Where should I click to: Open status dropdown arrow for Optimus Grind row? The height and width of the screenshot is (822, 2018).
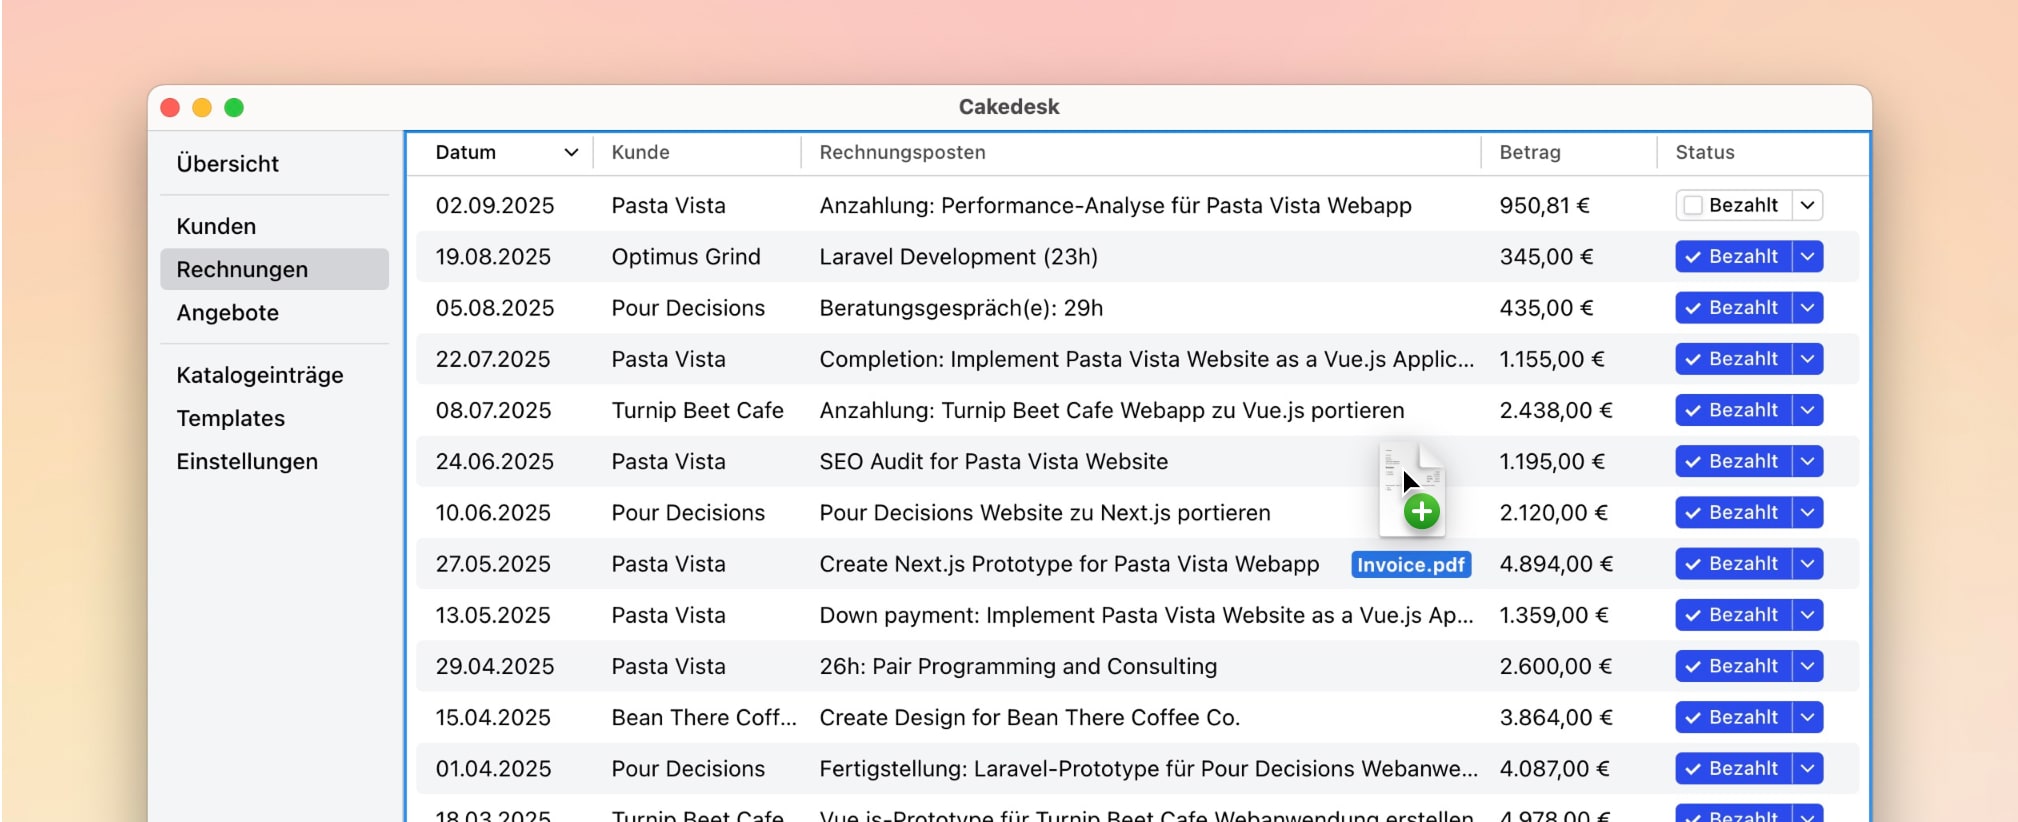pos(1808,256)
